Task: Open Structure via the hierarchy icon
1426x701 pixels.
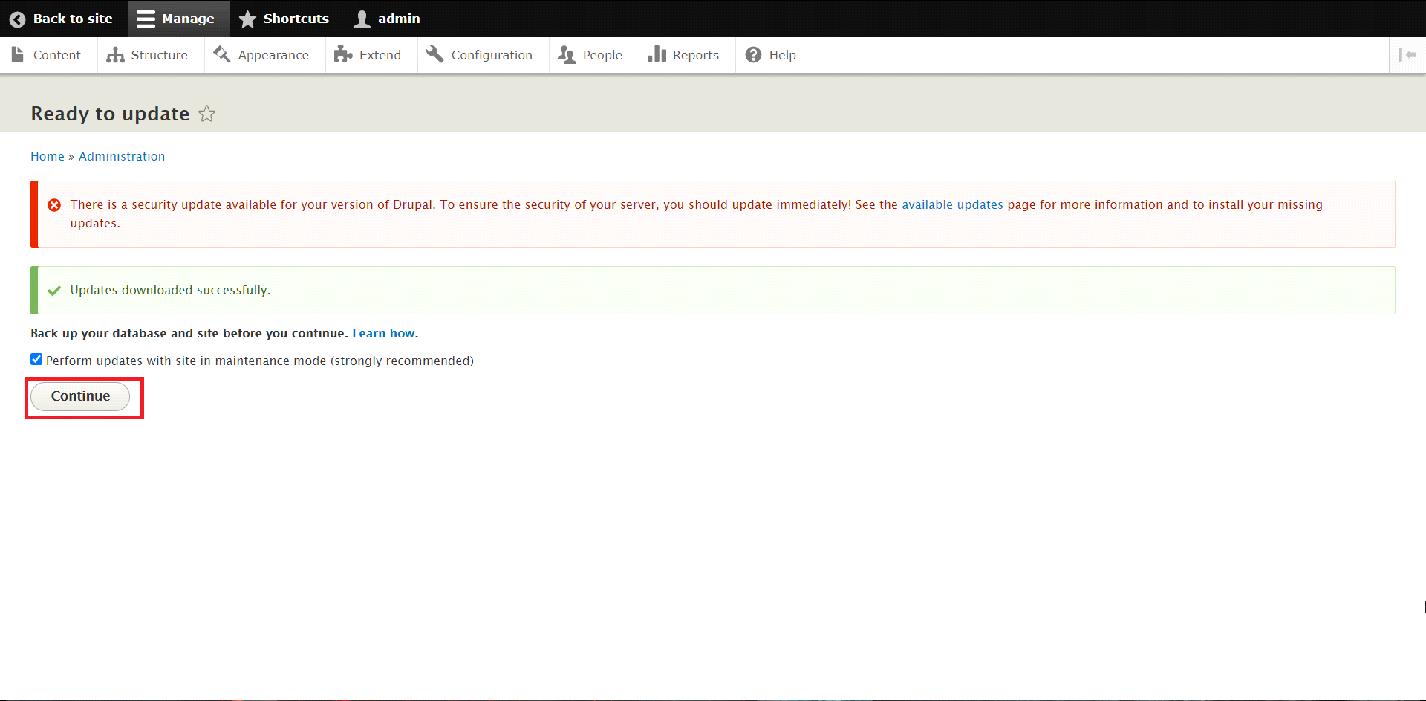Action: point(115,55)
